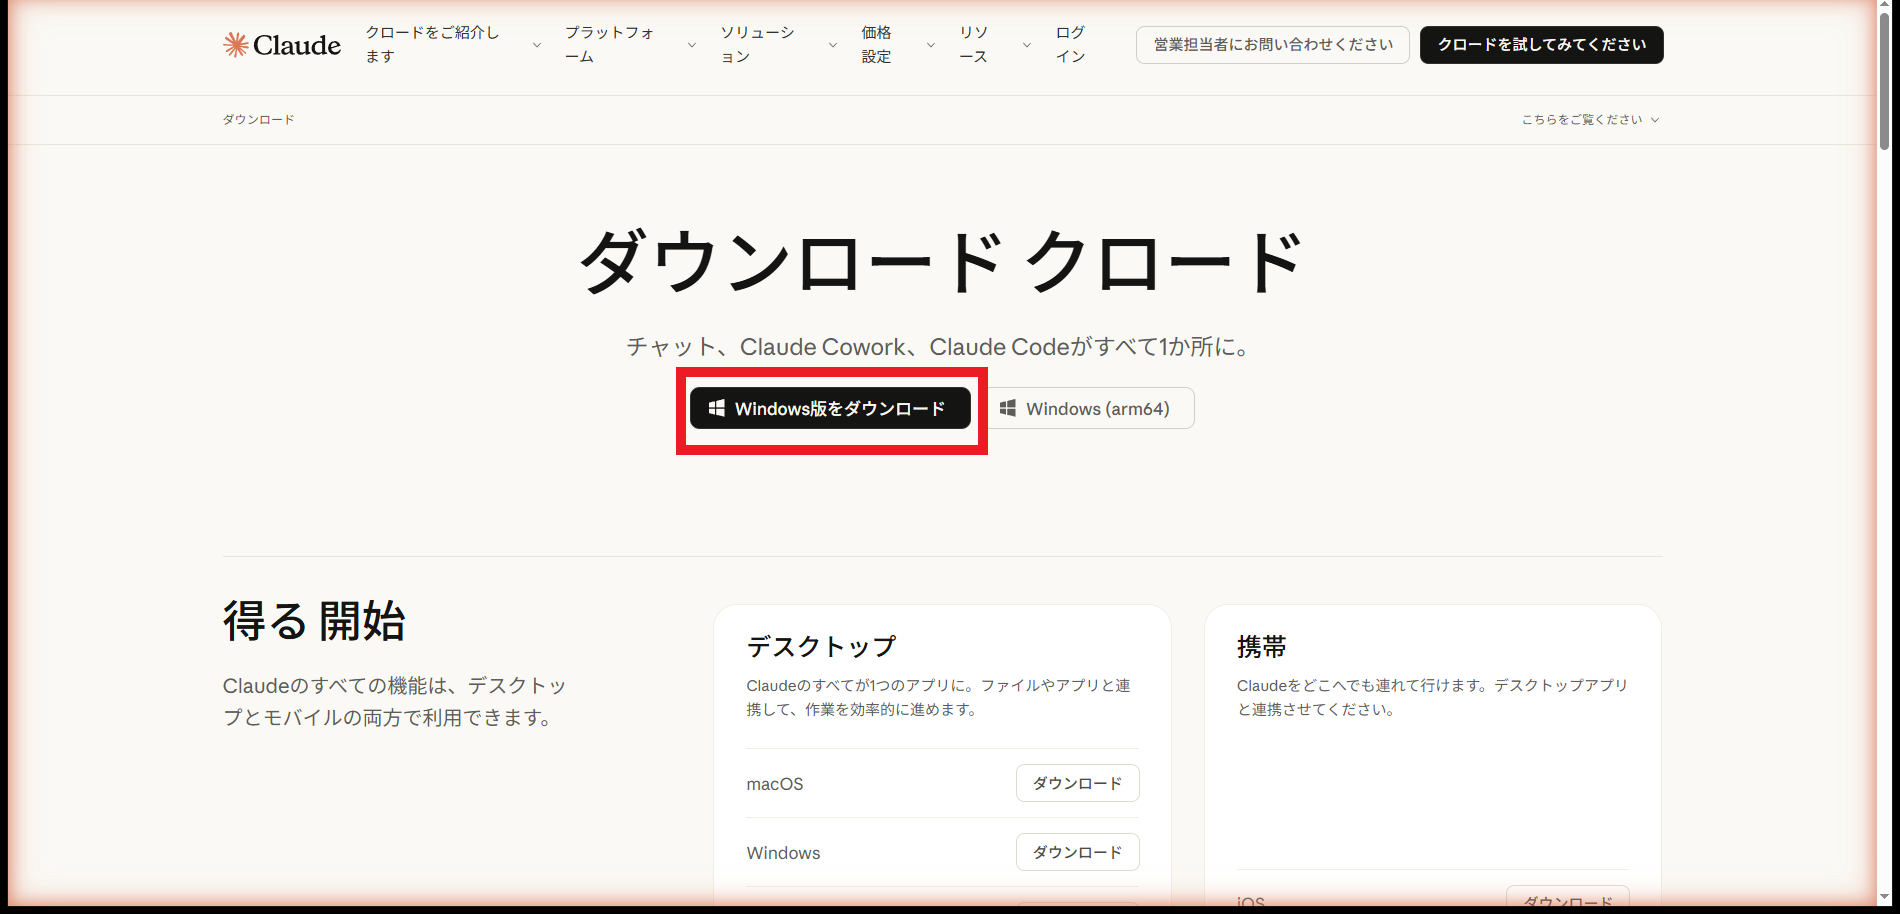Open the こちらをご覧ください dropdown
The height and width of the screenshot is (914, 1900).
pos(1588,119)
